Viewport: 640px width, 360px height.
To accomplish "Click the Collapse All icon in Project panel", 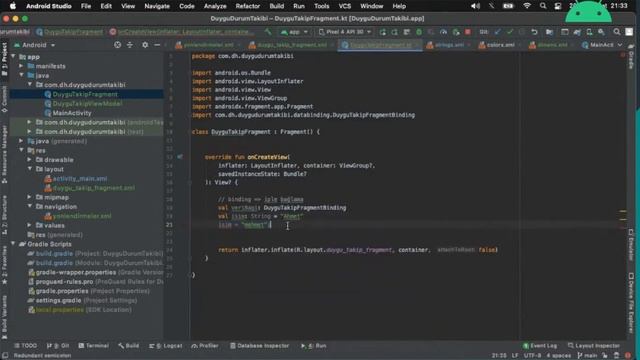I will [x=130, y=45].
